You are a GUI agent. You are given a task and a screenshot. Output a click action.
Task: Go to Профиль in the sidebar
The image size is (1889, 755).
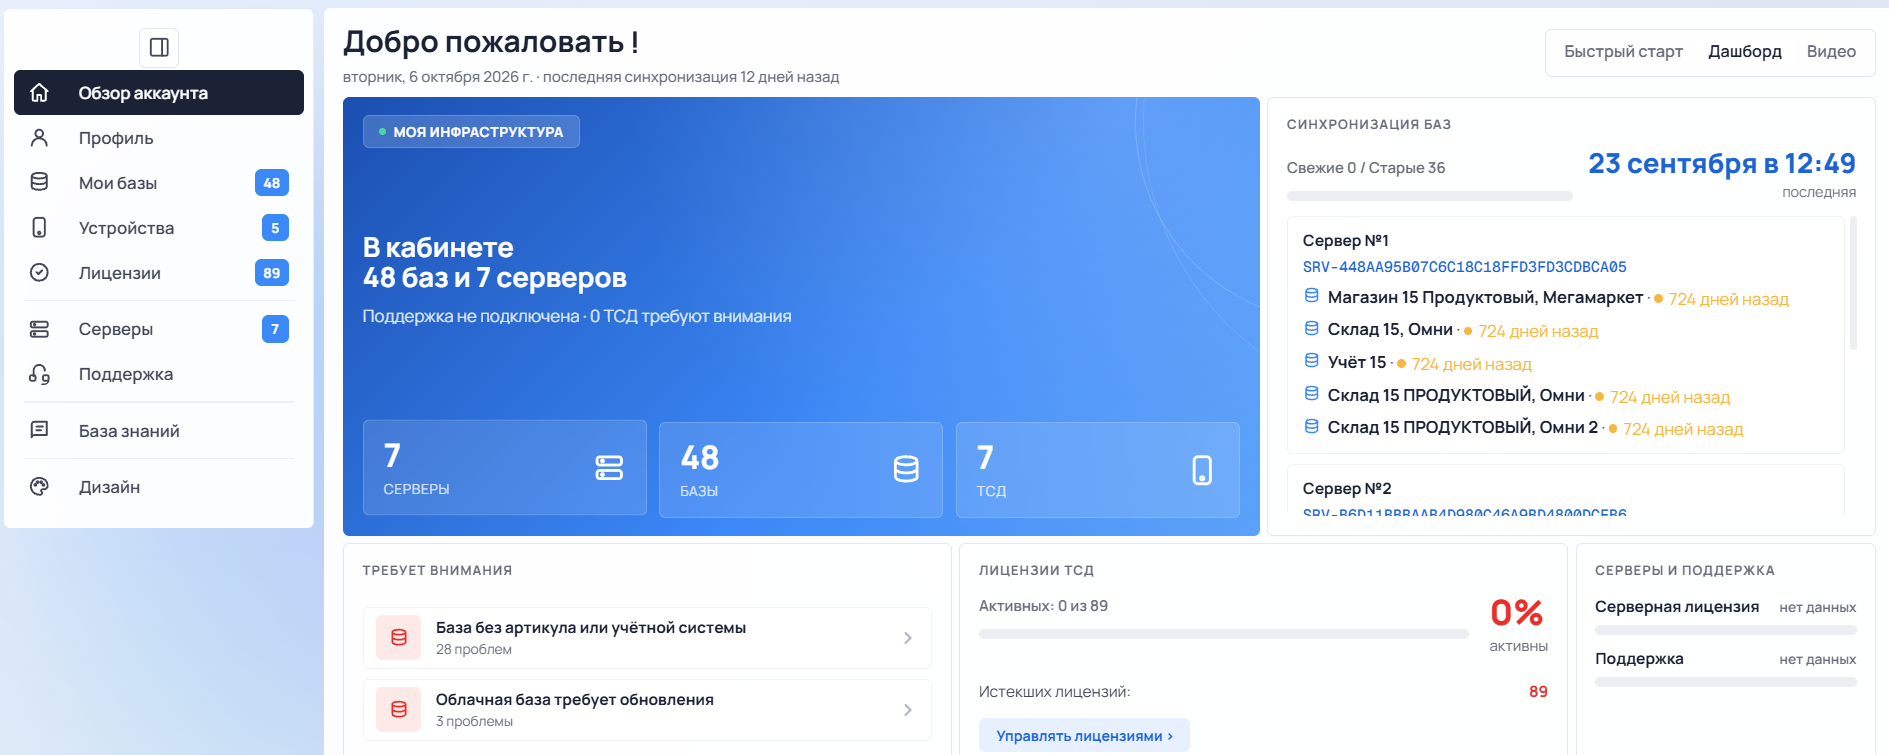tap(159, 138)
